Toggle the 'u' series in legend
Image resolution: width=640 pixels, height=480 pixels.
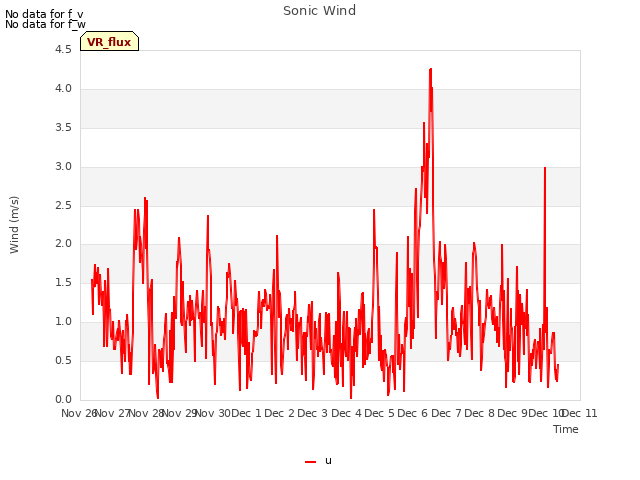pyautogui.click(x=318, y=461)
